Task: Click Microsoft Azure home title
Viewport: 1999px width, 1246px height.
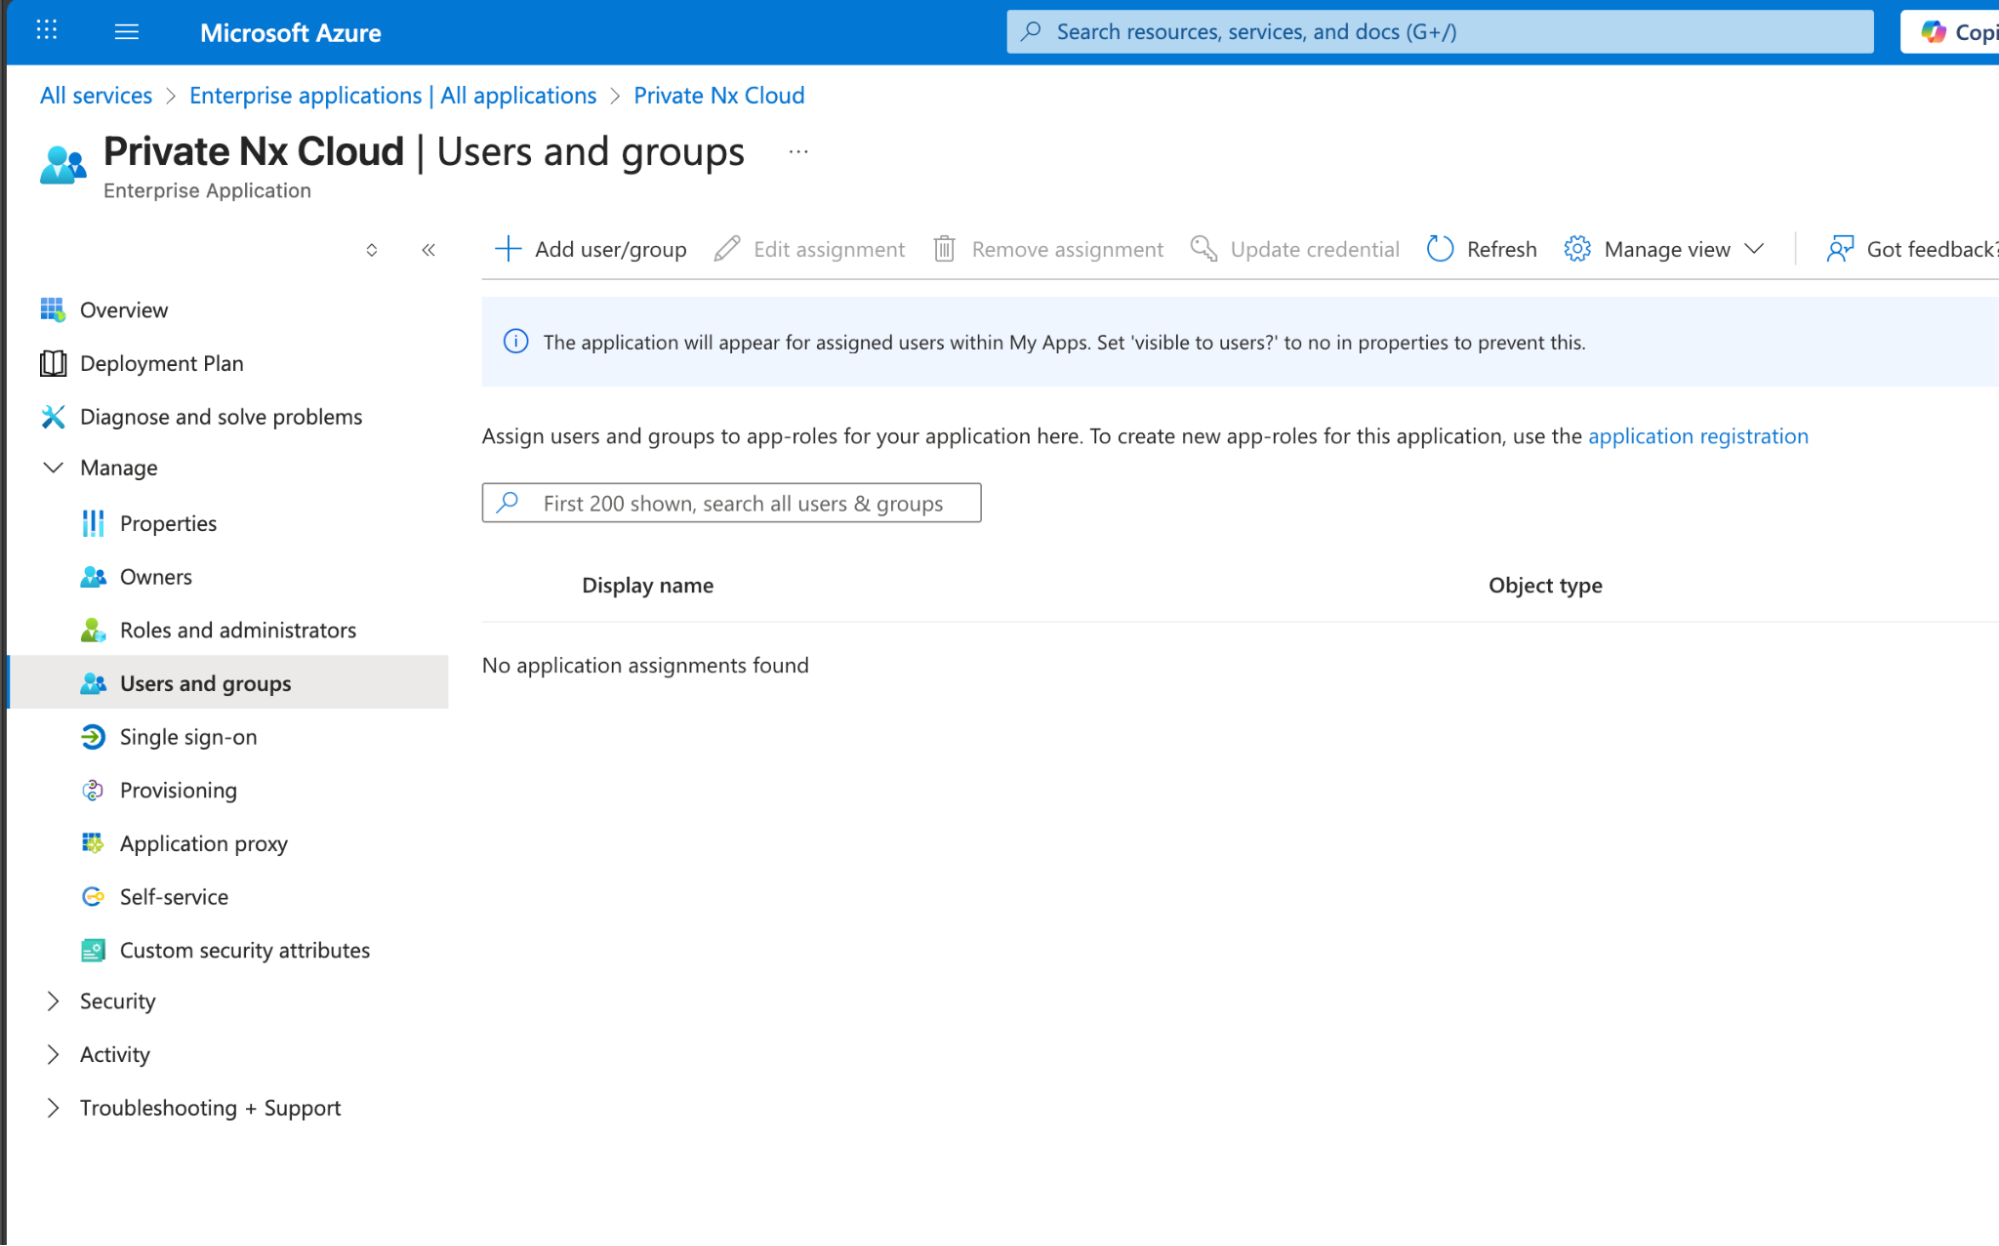Action: pos(290,32)
